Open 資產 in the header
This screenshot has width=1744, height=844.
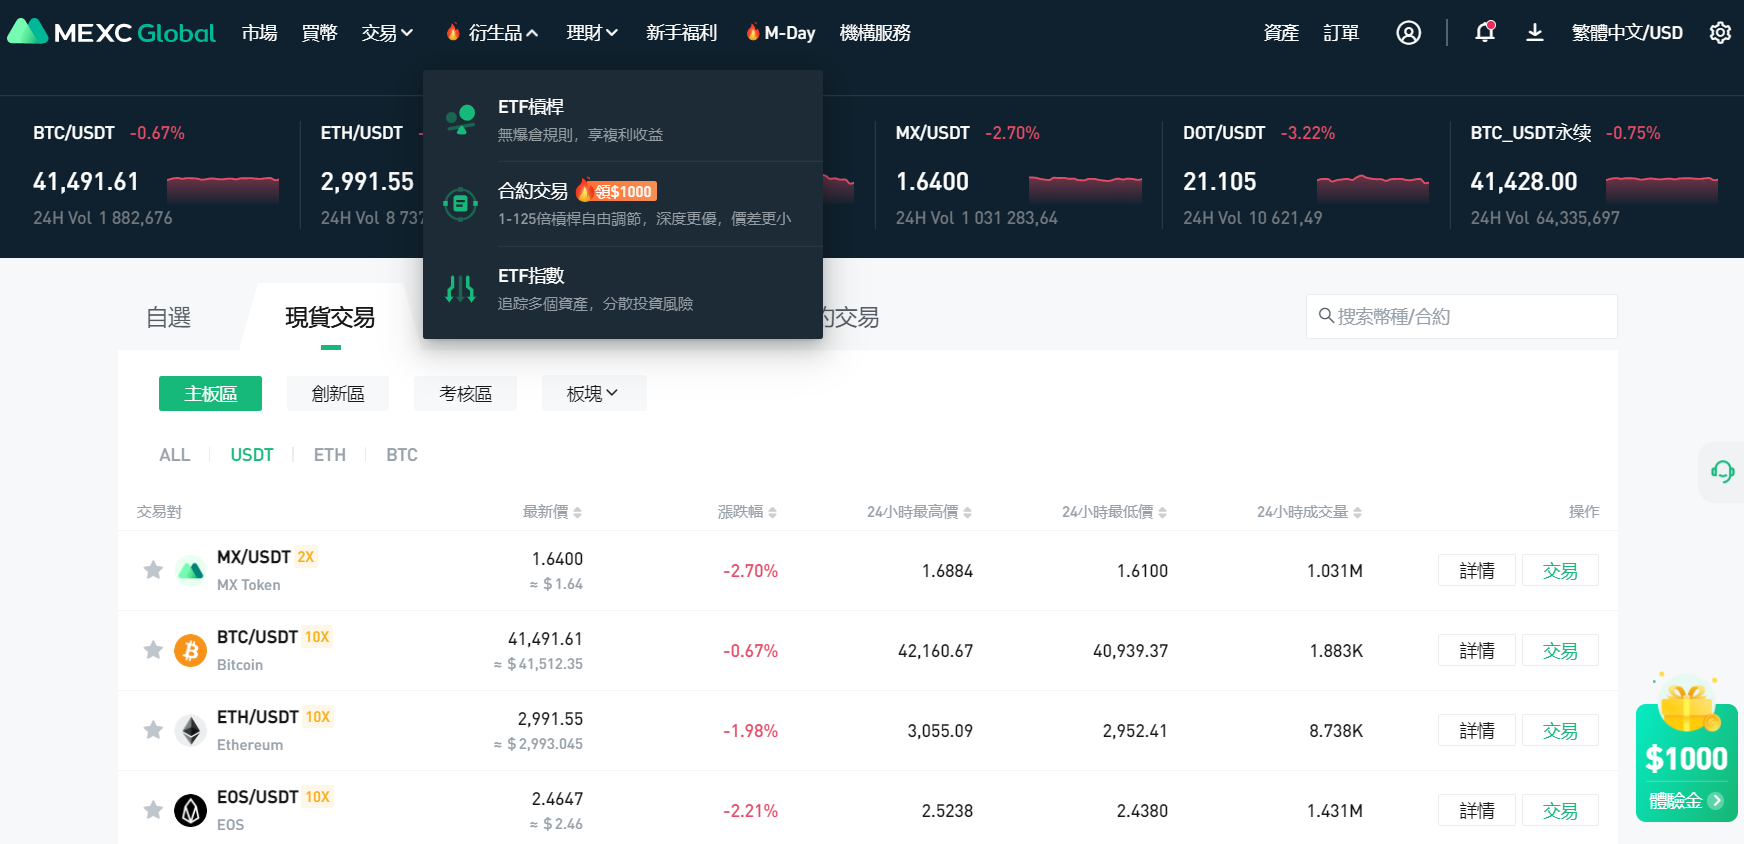pos(1281,33)
